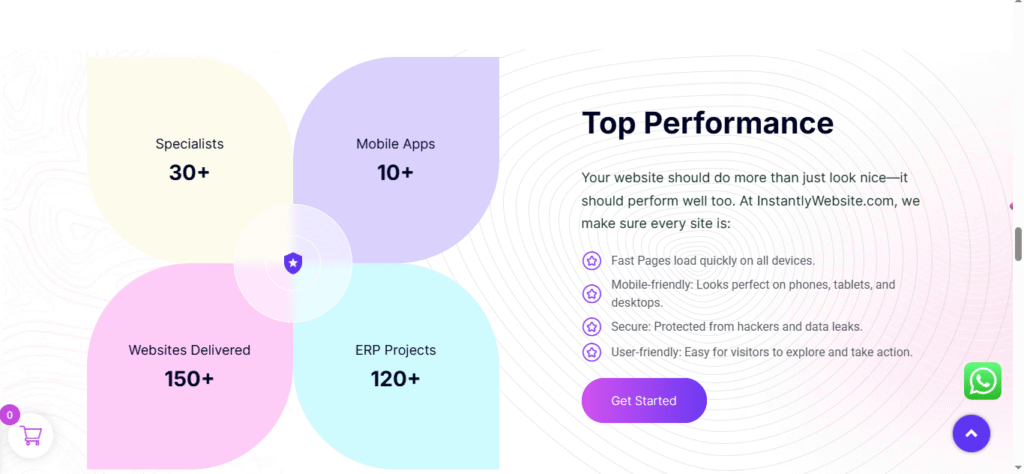Click the shield star icon in the center
Viewport: 1024px width, 474px height.
[293, 263]
